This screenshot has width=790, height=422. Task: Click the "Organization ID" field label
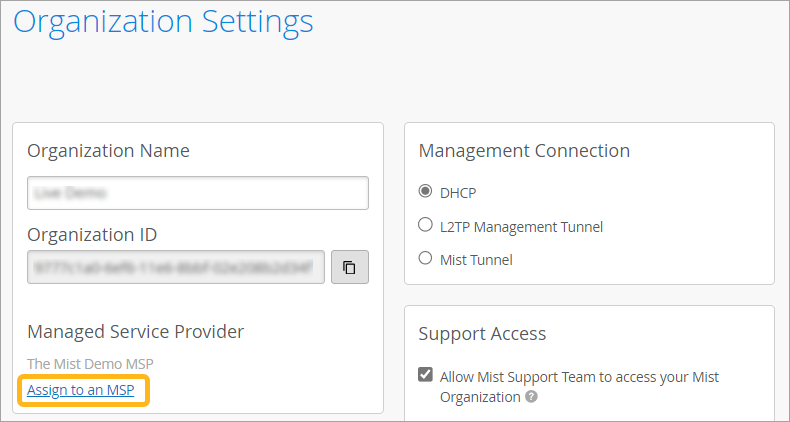click(x=92, y=235)
